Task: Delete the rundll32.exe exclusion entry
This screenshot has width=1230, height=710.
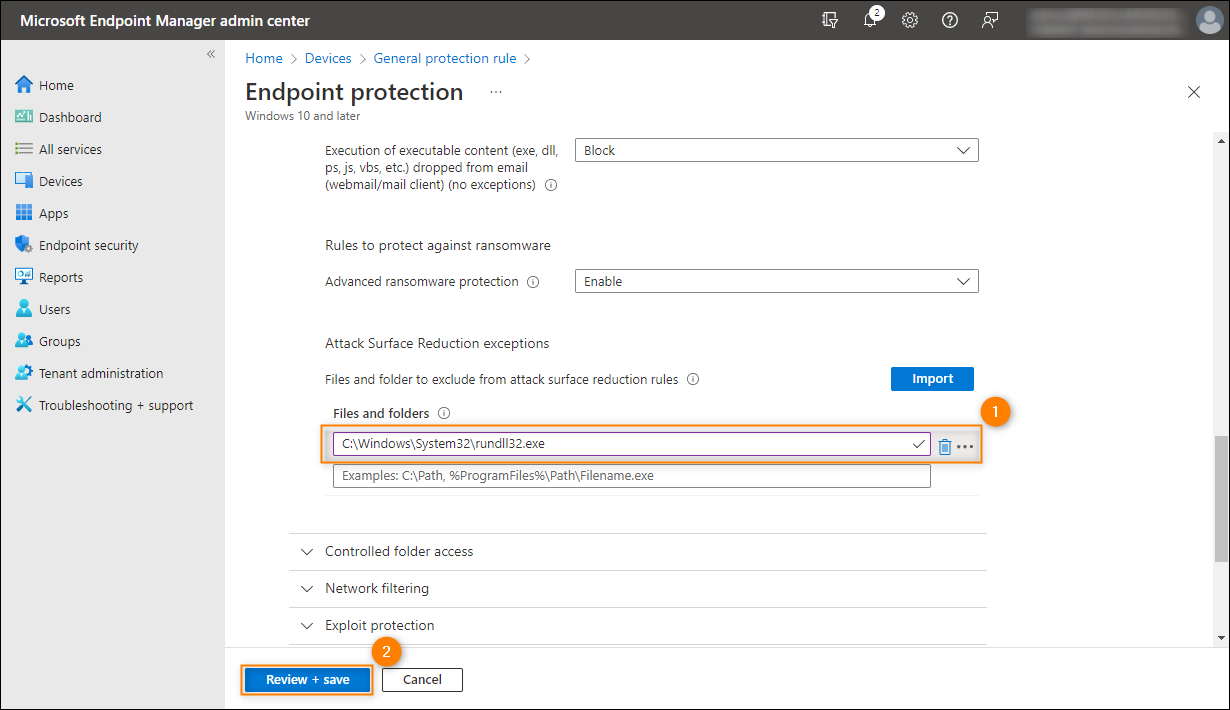Action: click(945, 446)
